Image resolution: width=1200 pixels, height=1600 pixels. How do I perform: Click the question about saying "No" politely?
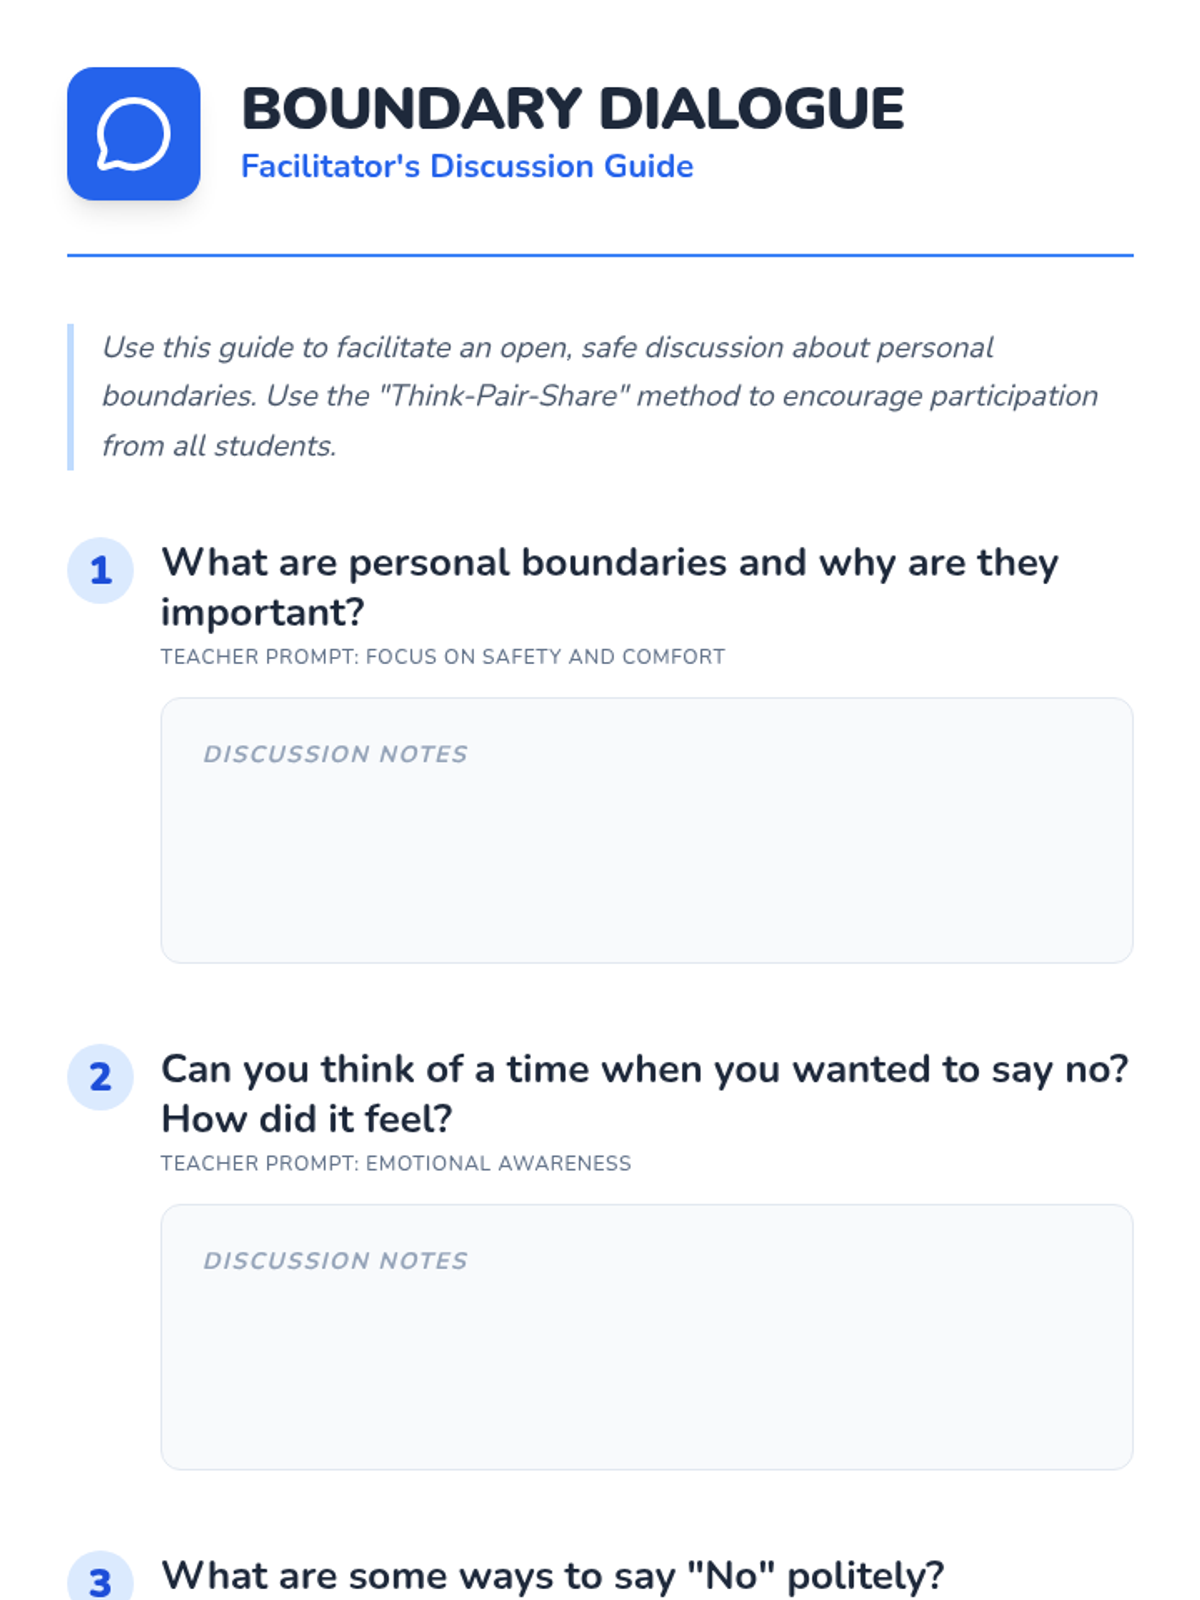(552, 1576)
